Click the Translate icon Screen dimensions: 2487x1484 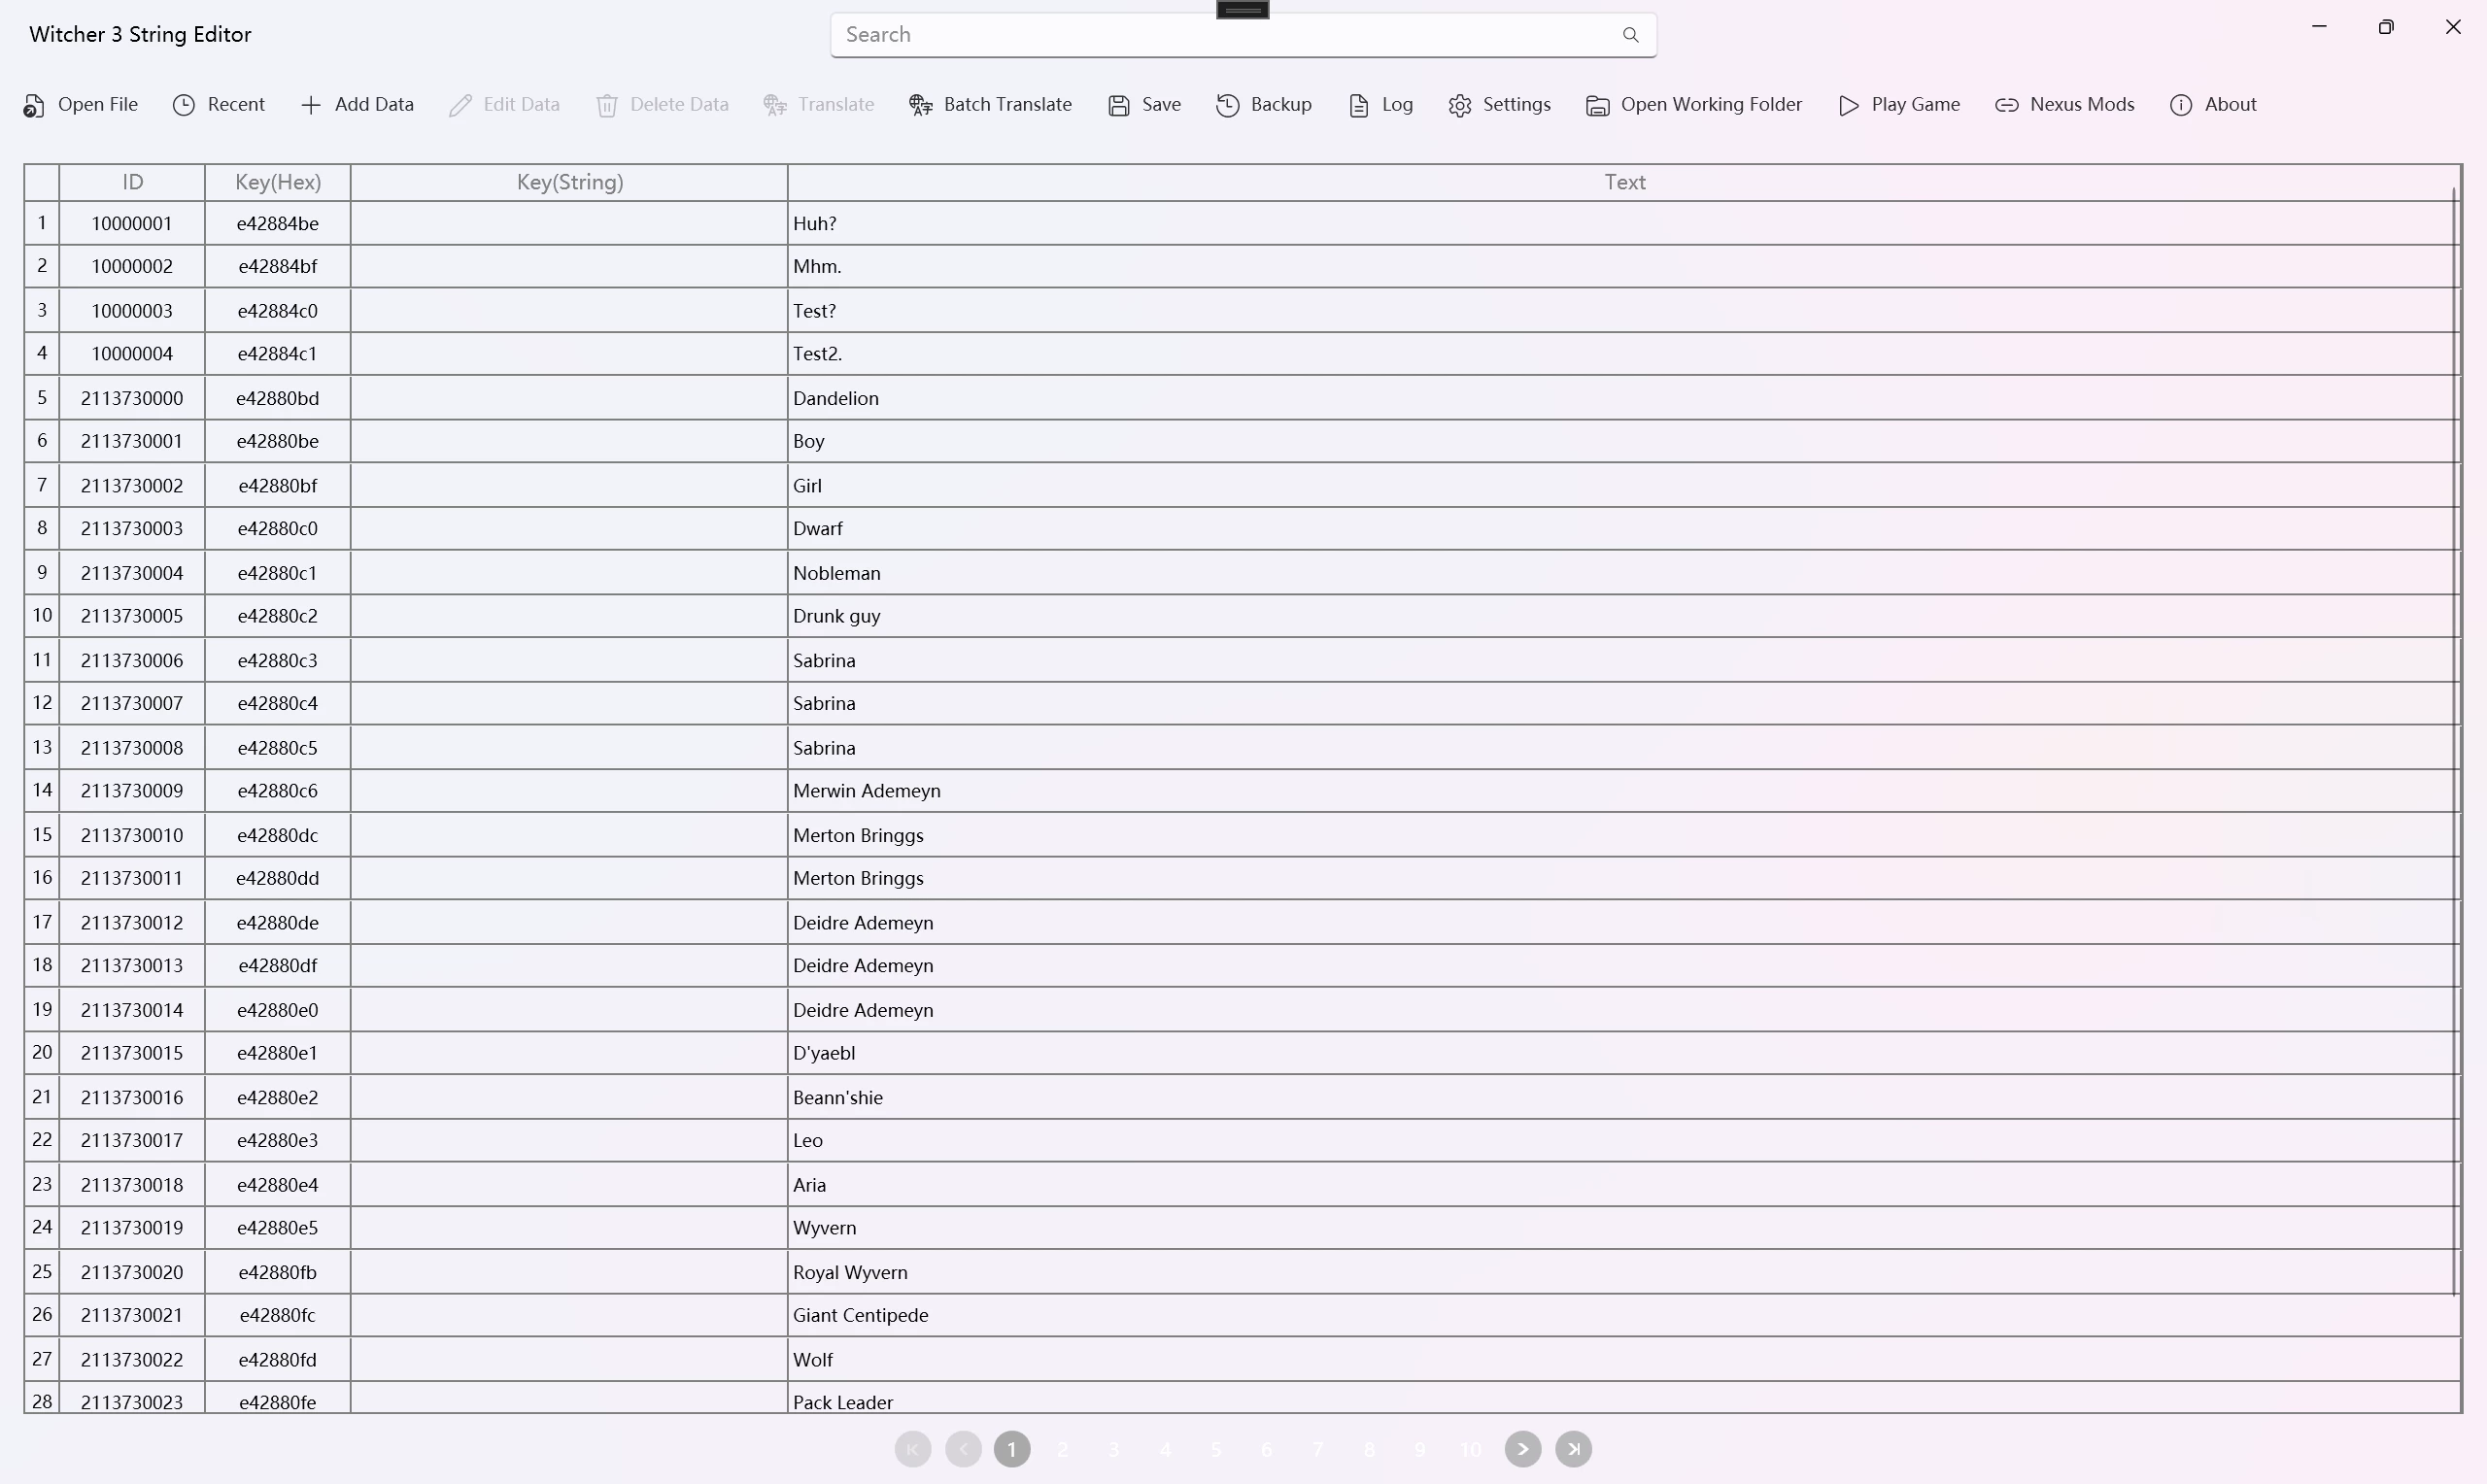775,105
